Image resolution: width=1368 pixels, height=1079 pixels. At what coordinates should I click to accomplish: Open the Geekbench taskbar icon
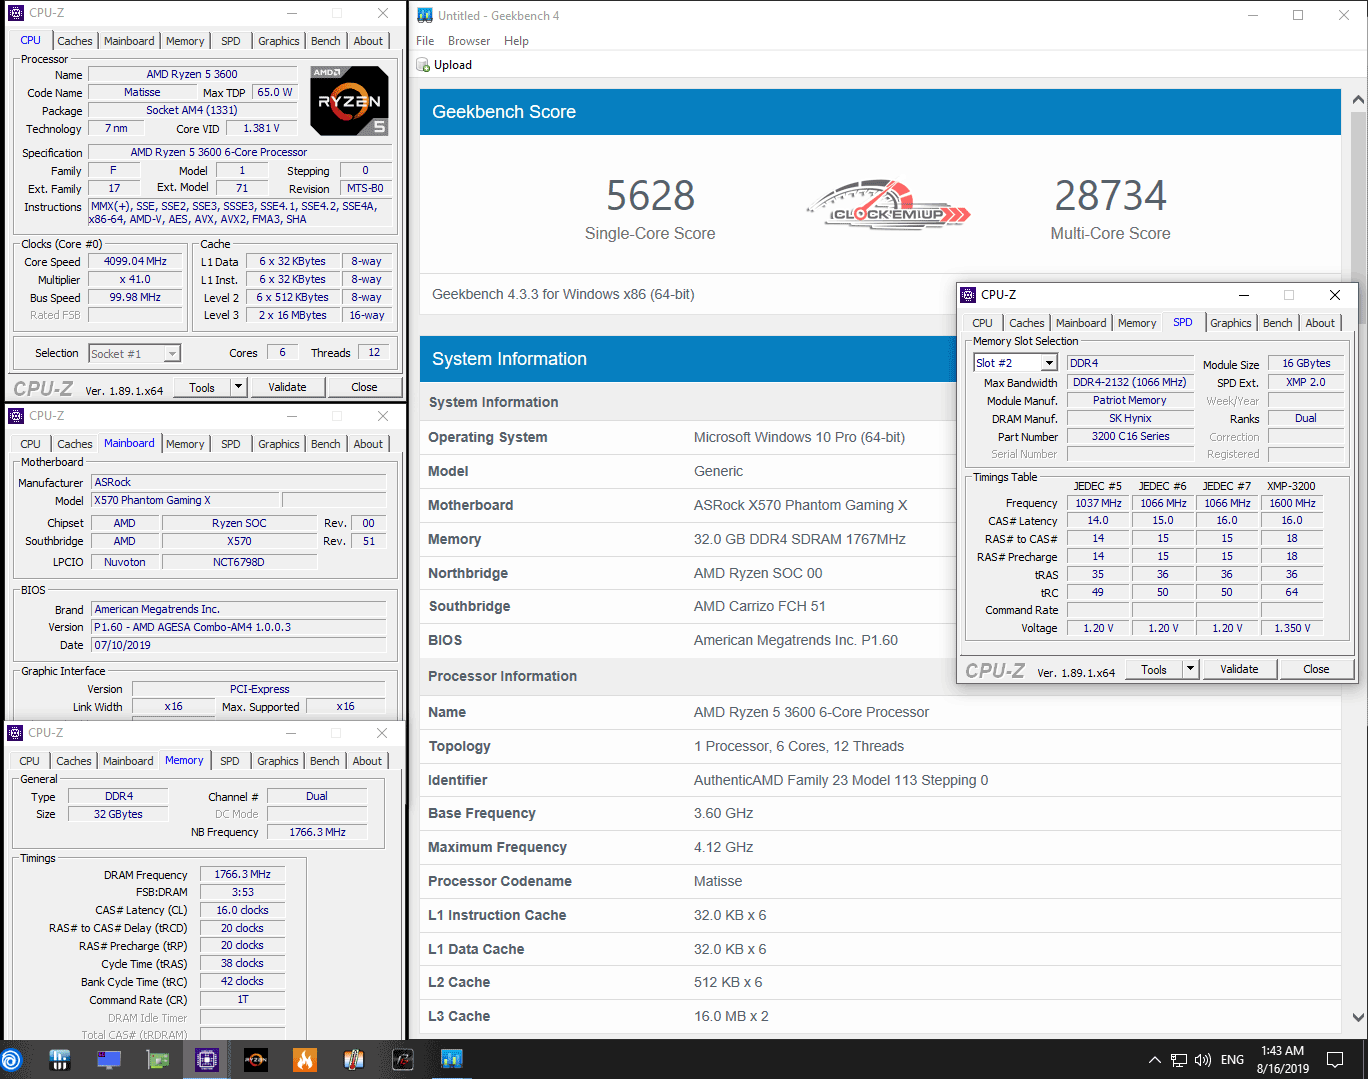451,1059
